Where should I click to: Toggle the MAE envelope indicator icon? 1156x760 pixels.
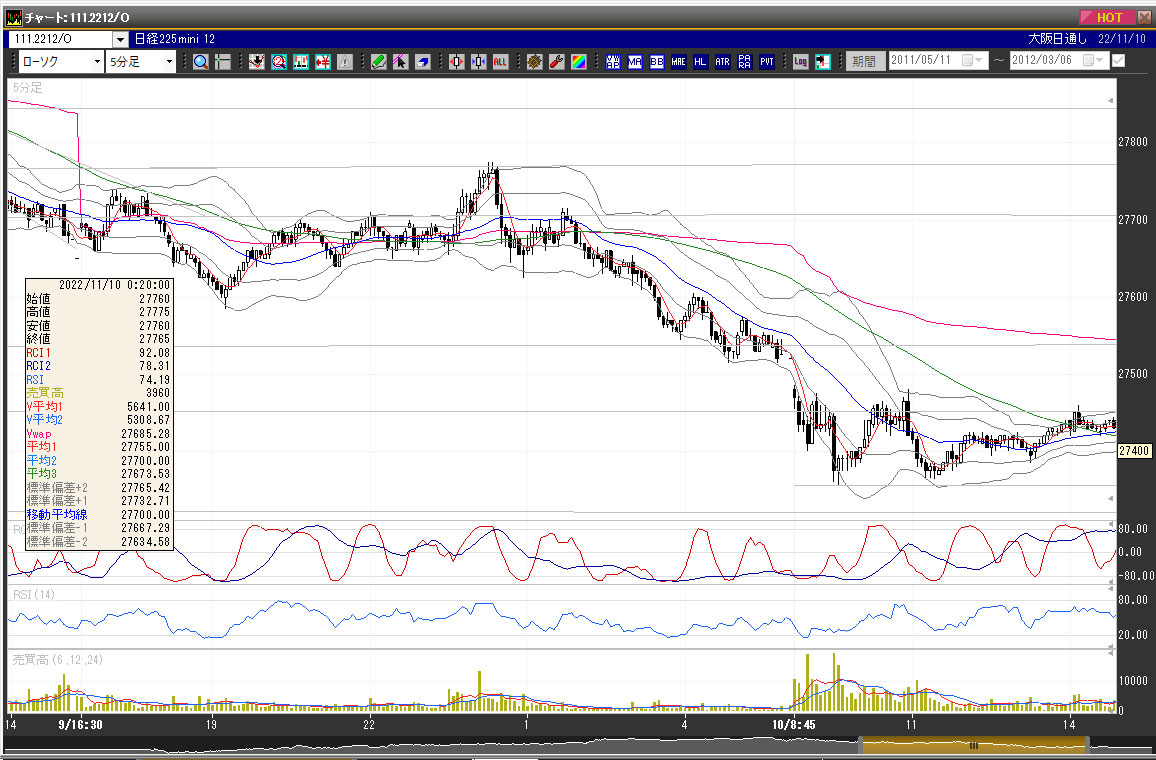678,62
